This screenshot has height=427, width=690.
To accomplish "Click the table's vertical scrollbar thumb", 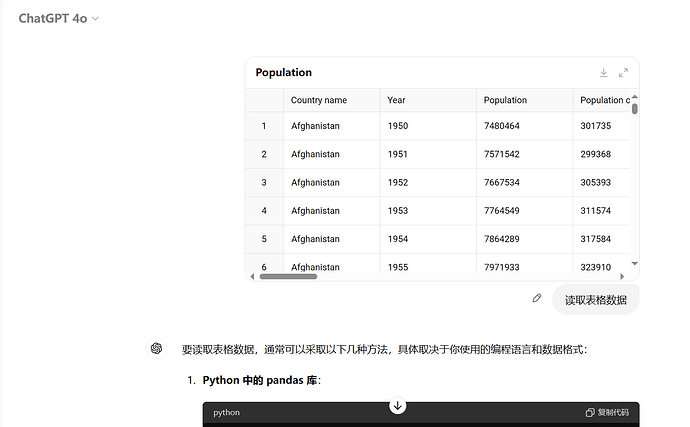I will click(x=635, y=108).
